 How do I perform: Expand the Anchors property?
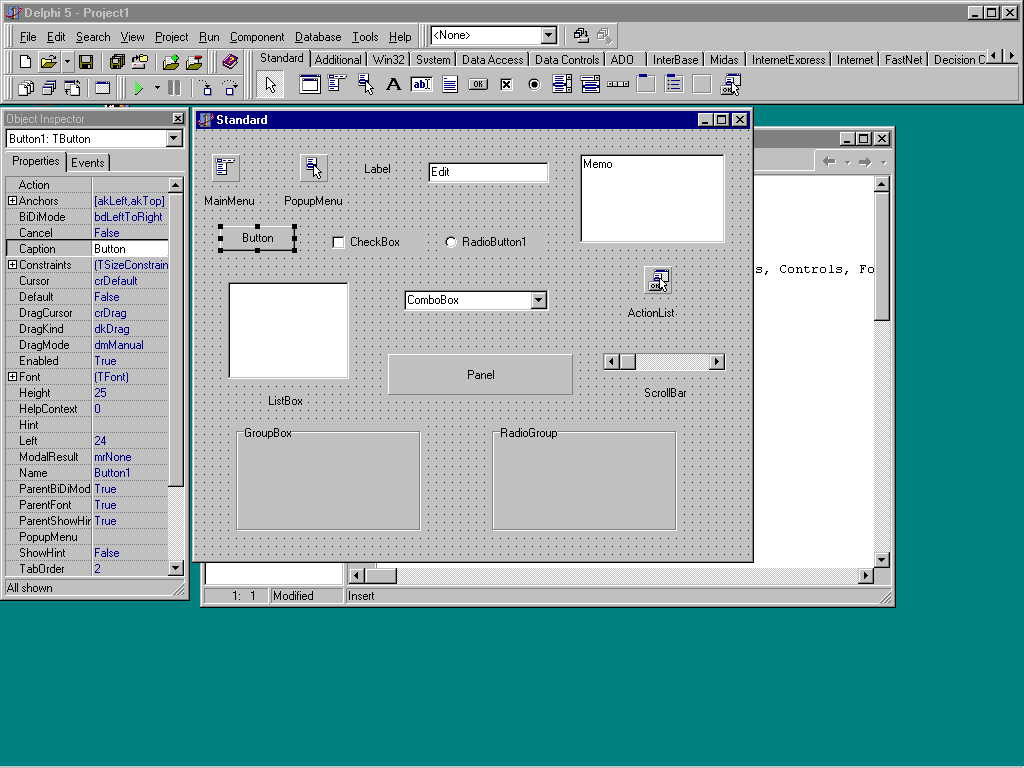tap(12, 200)
